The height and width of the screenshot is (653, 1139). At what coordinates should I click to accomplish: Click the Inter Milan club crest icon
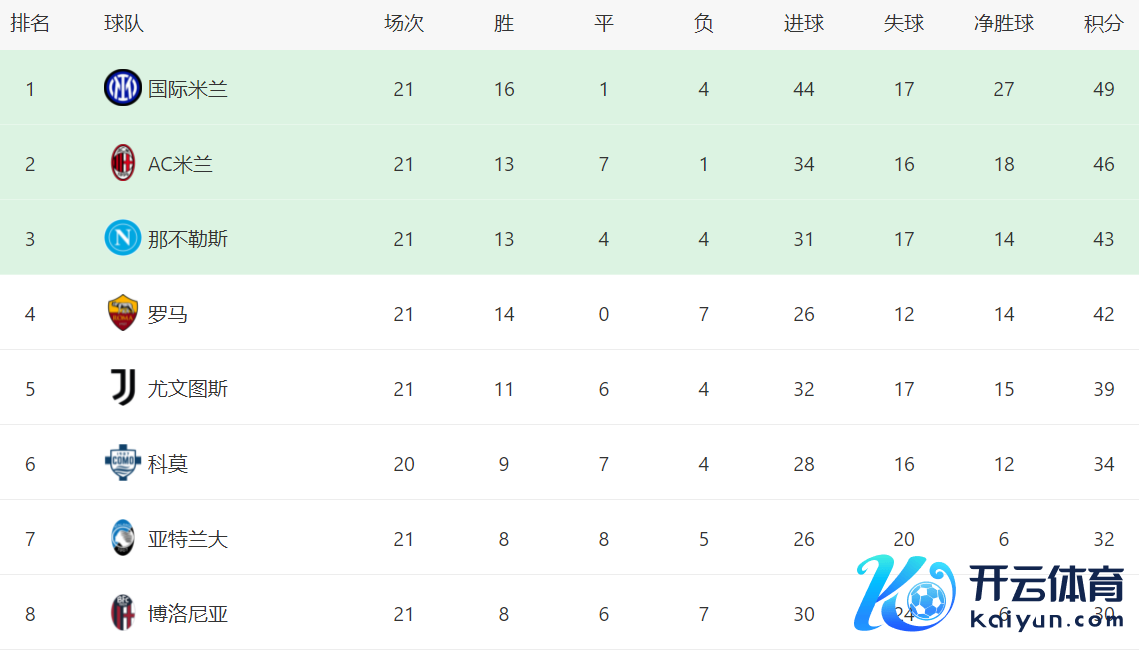tap(122, 88)
